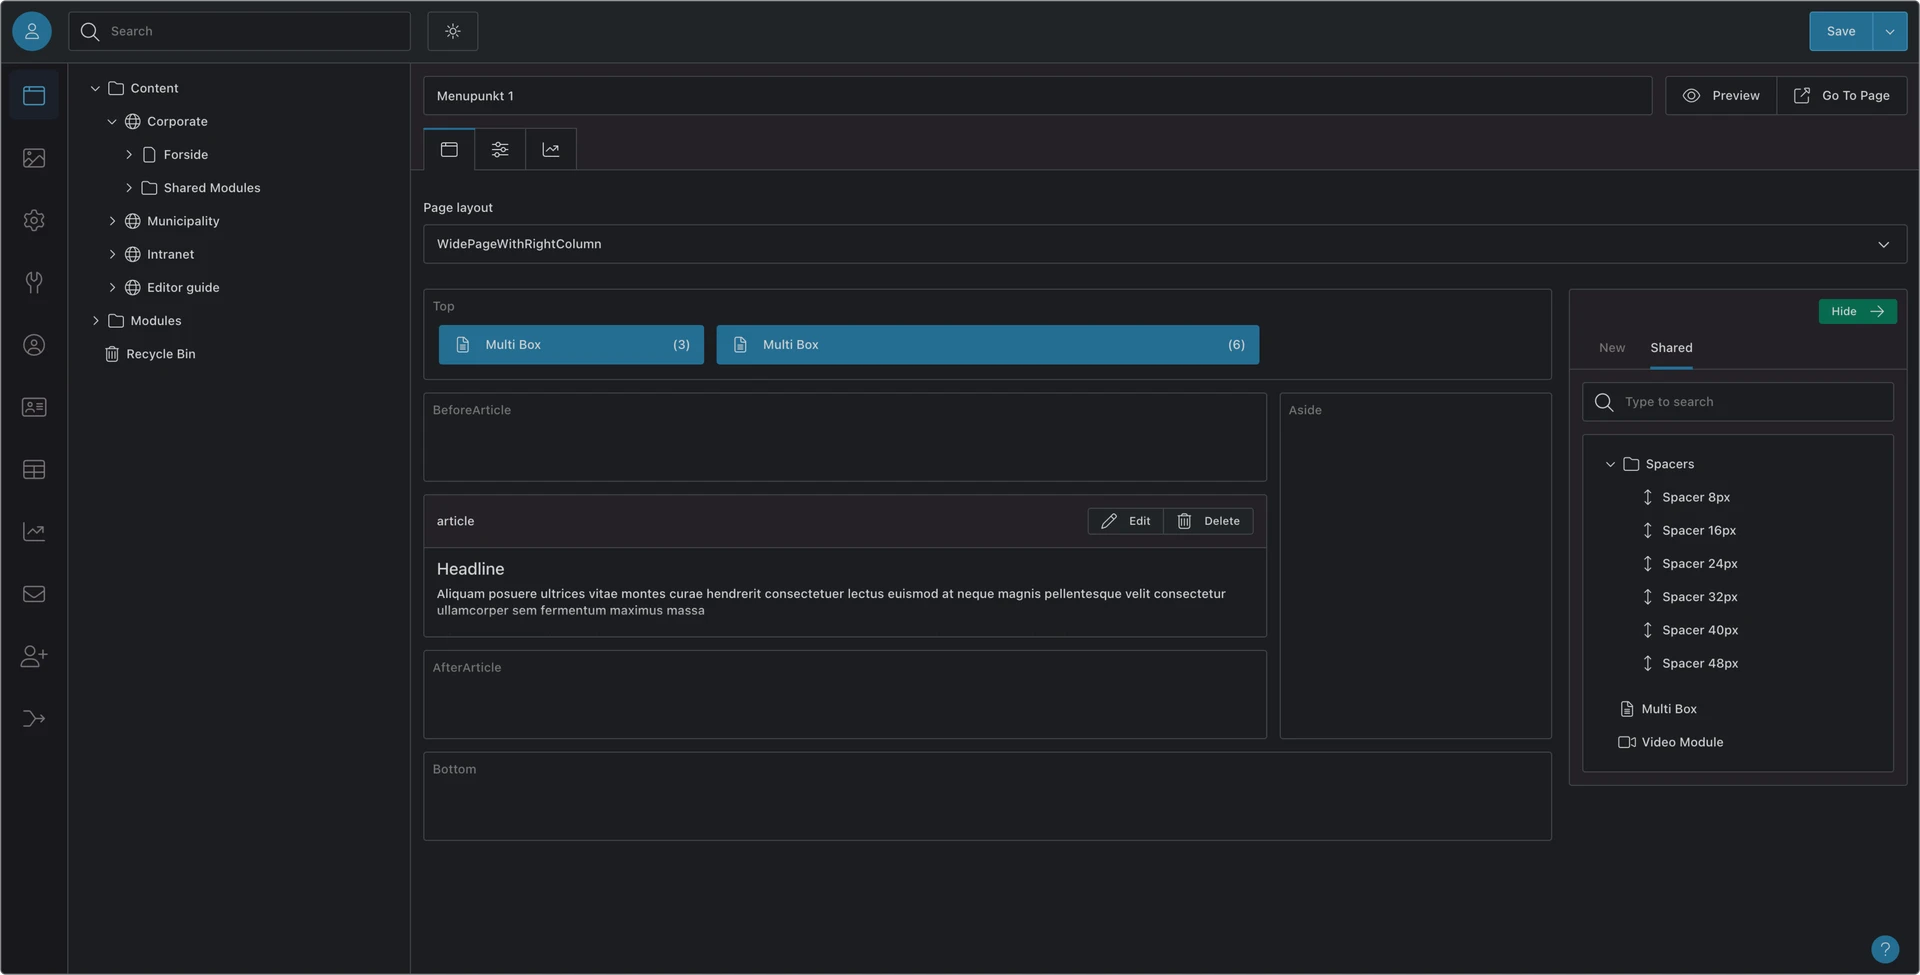Click Preview with the eye icon
The image size is (1920, 975).
(1720, 96)
